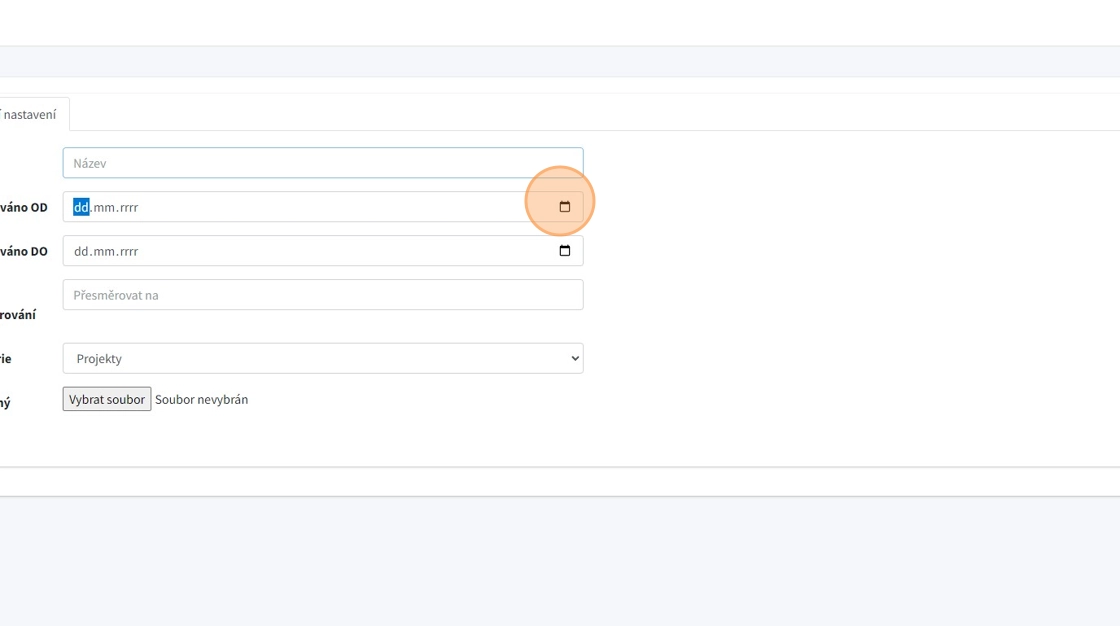Focus the Přesměrovat na input field
The width and height of the screenshot is (1120, 626).
[x=322, y=295]
